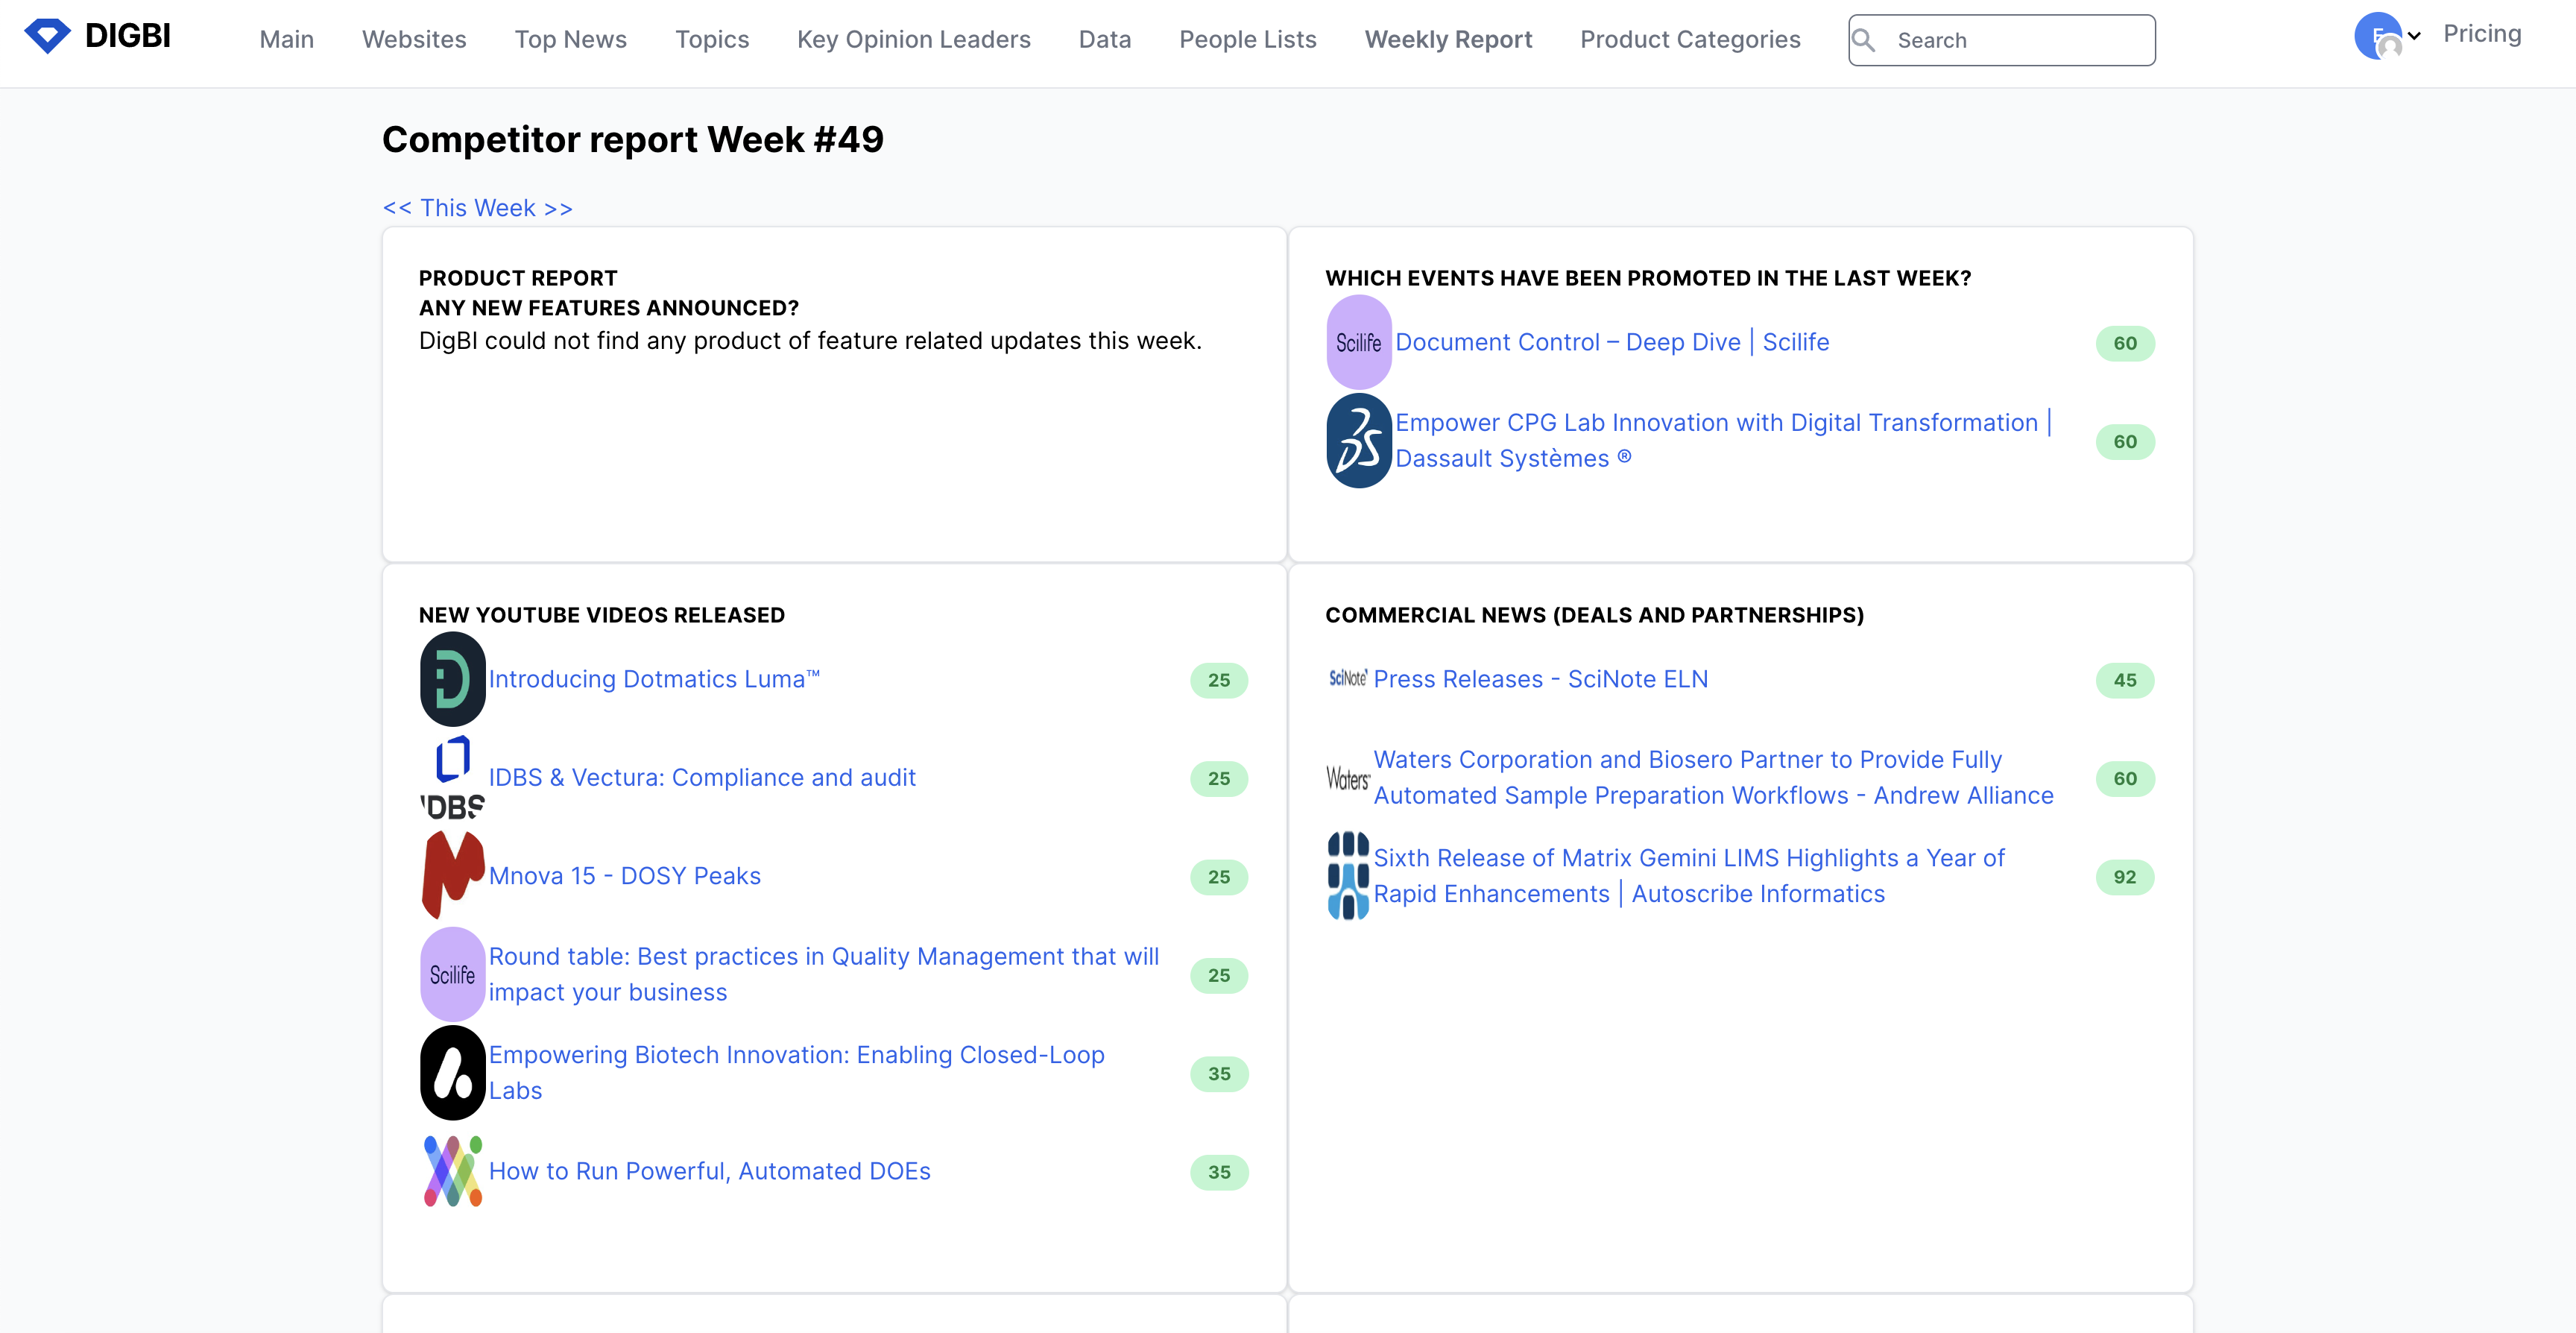Click the COMMERCIAL NEWS heading

click(1595, 615)
